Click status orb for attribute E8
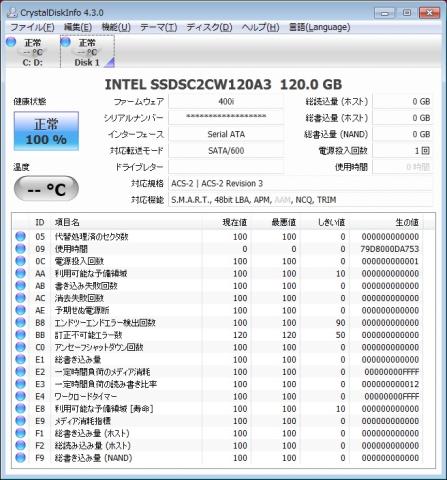The image size is (447, 480). pyautogui.click(x=20, y=409)
